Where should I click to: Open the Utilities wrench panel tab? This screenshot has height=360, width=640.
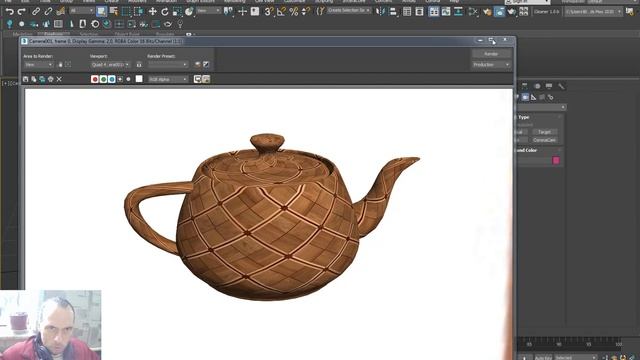point(561,86)
